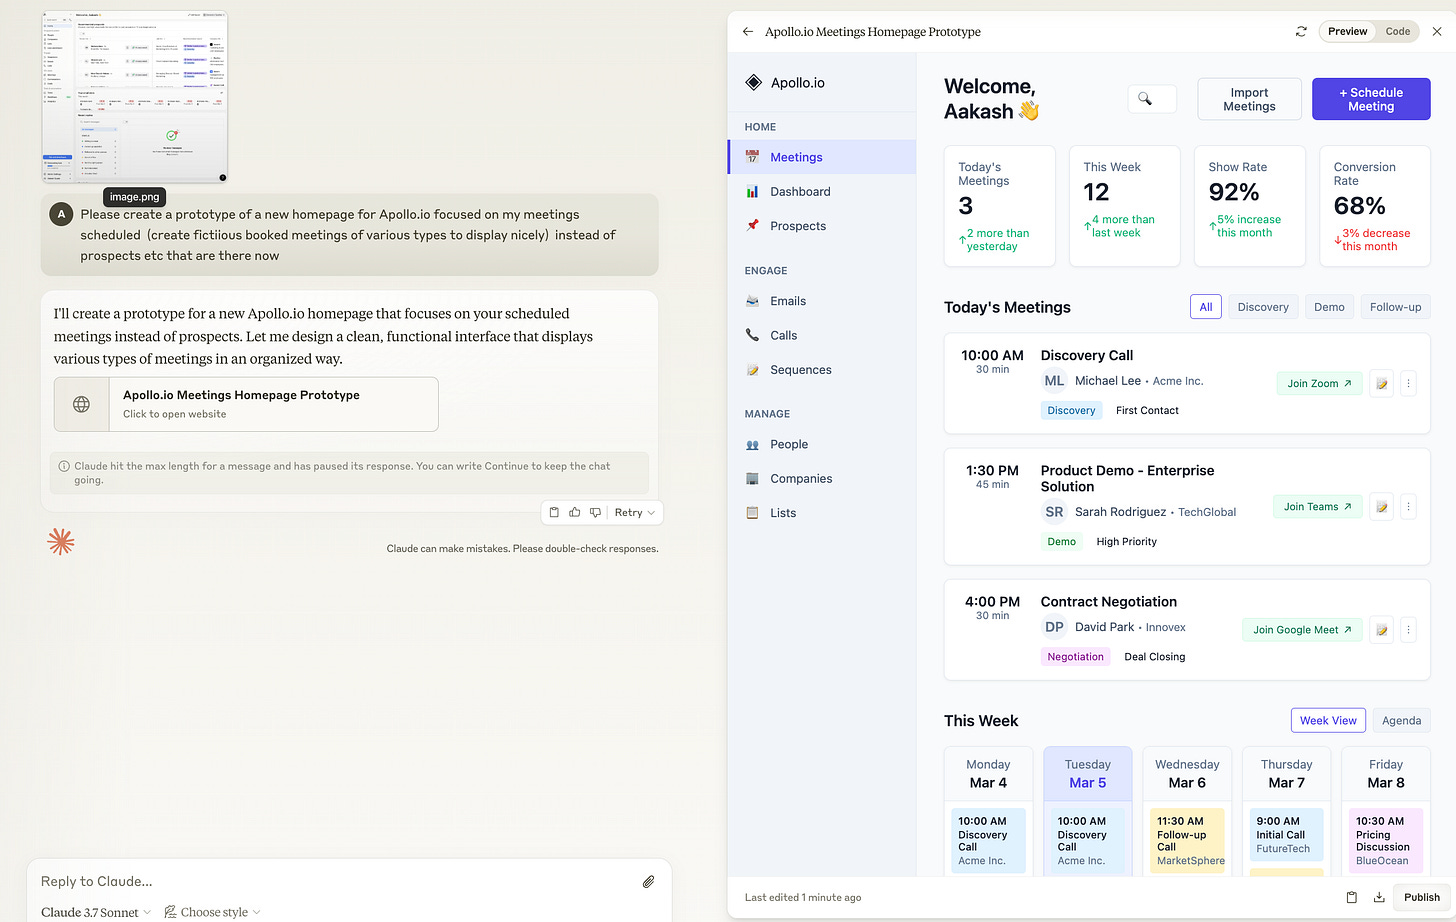The image size is (1456, 922).
Task: Open Thursday 9:00 AM Initial Call event
Action: tap(1286, 835)
